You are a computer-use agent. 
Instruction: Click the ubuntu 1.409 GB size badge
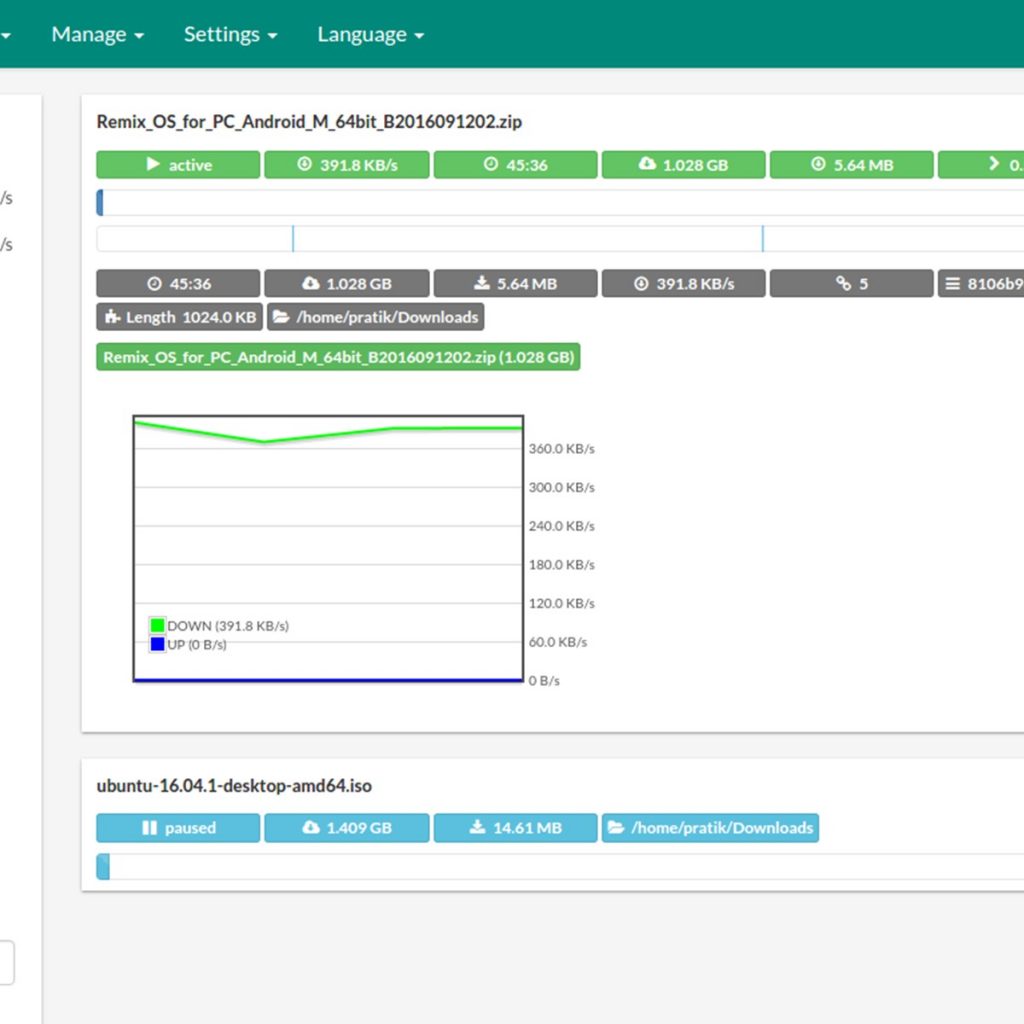pos(347,828)
